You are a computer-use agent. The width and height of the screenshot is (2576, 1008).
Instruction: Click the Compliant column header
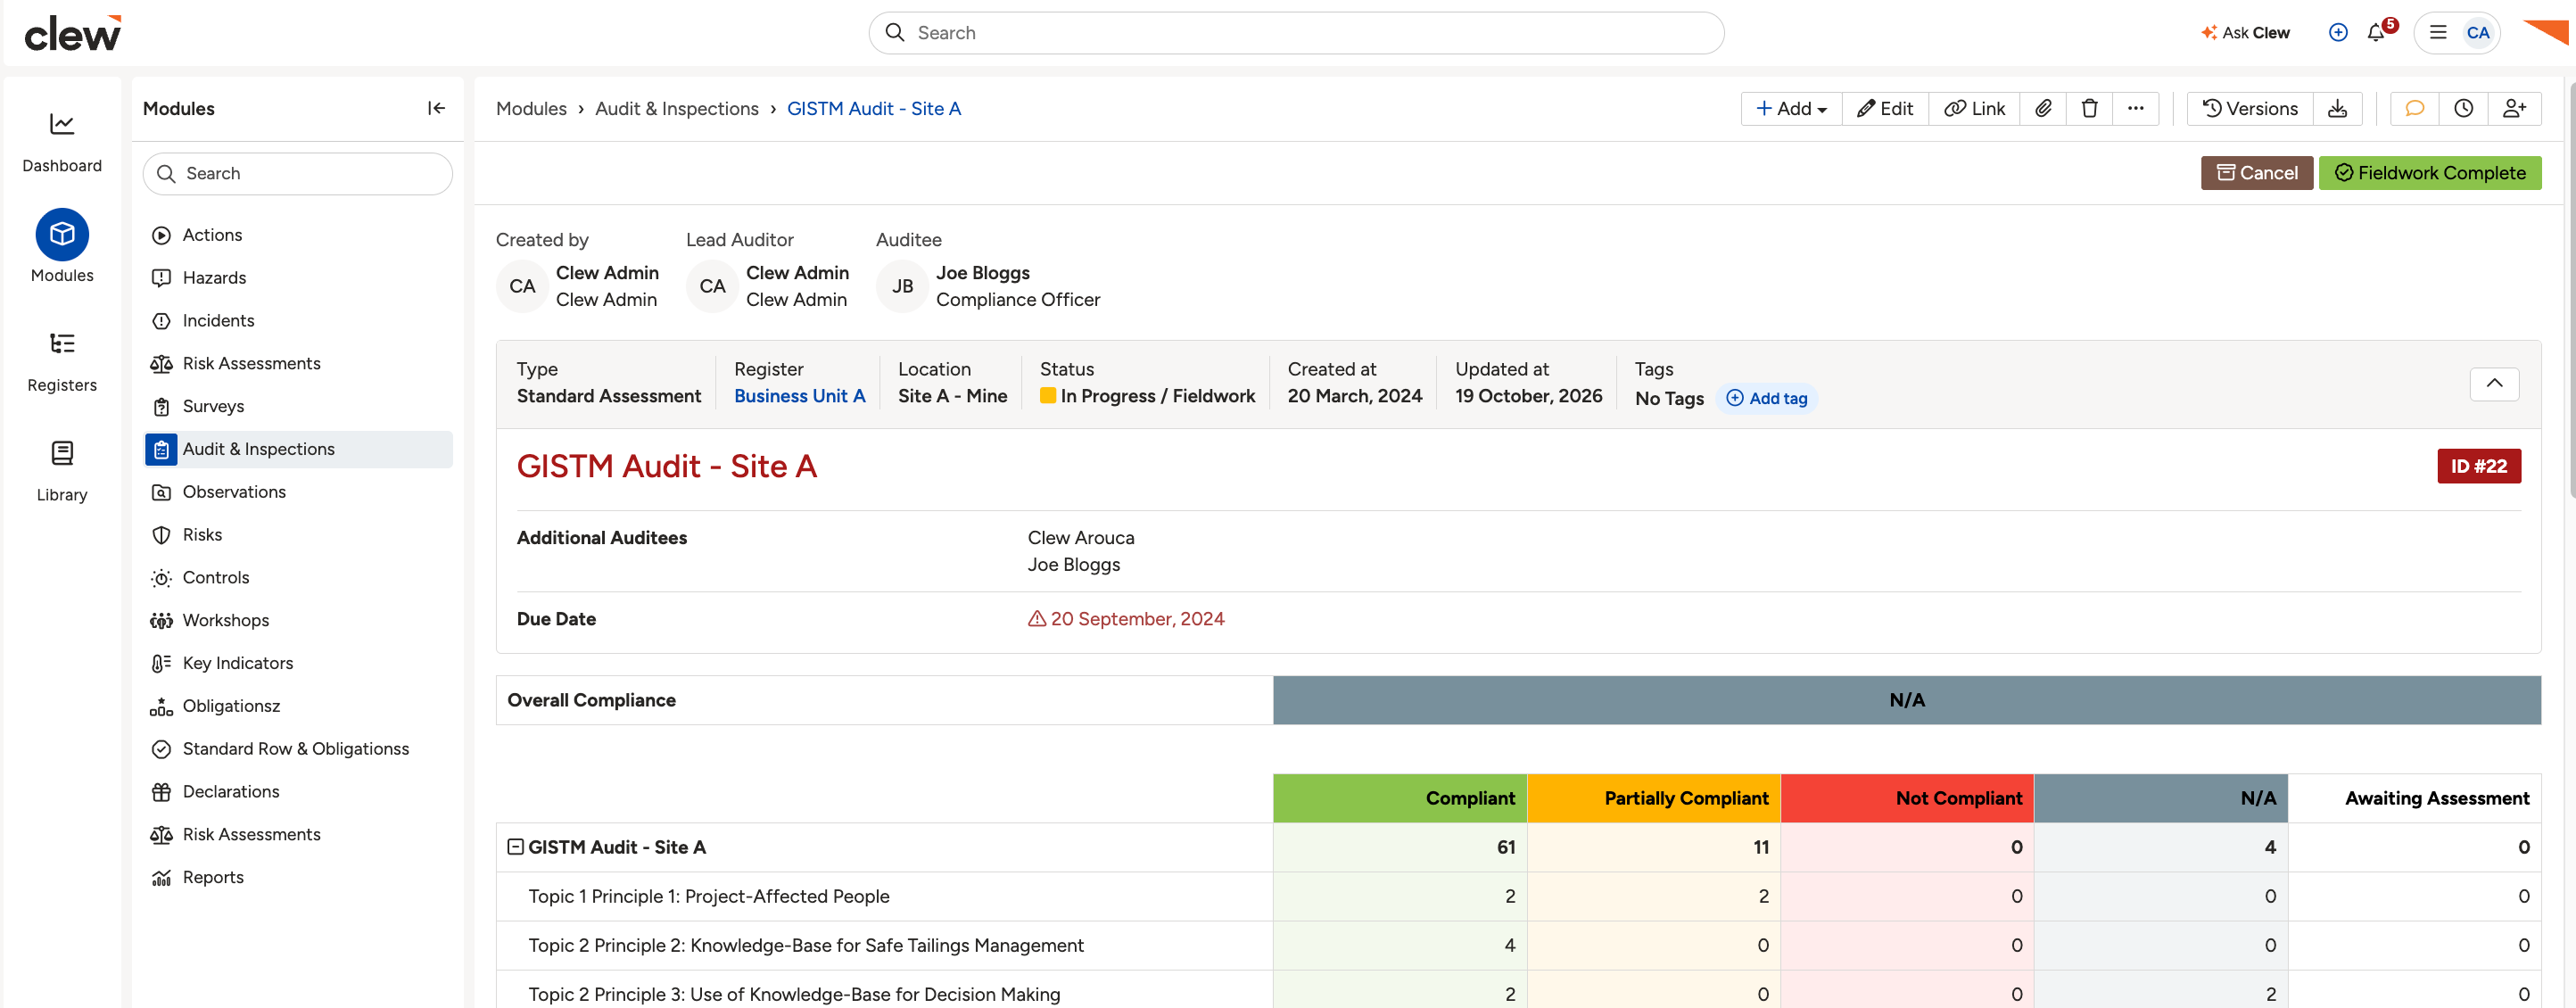1399,798
